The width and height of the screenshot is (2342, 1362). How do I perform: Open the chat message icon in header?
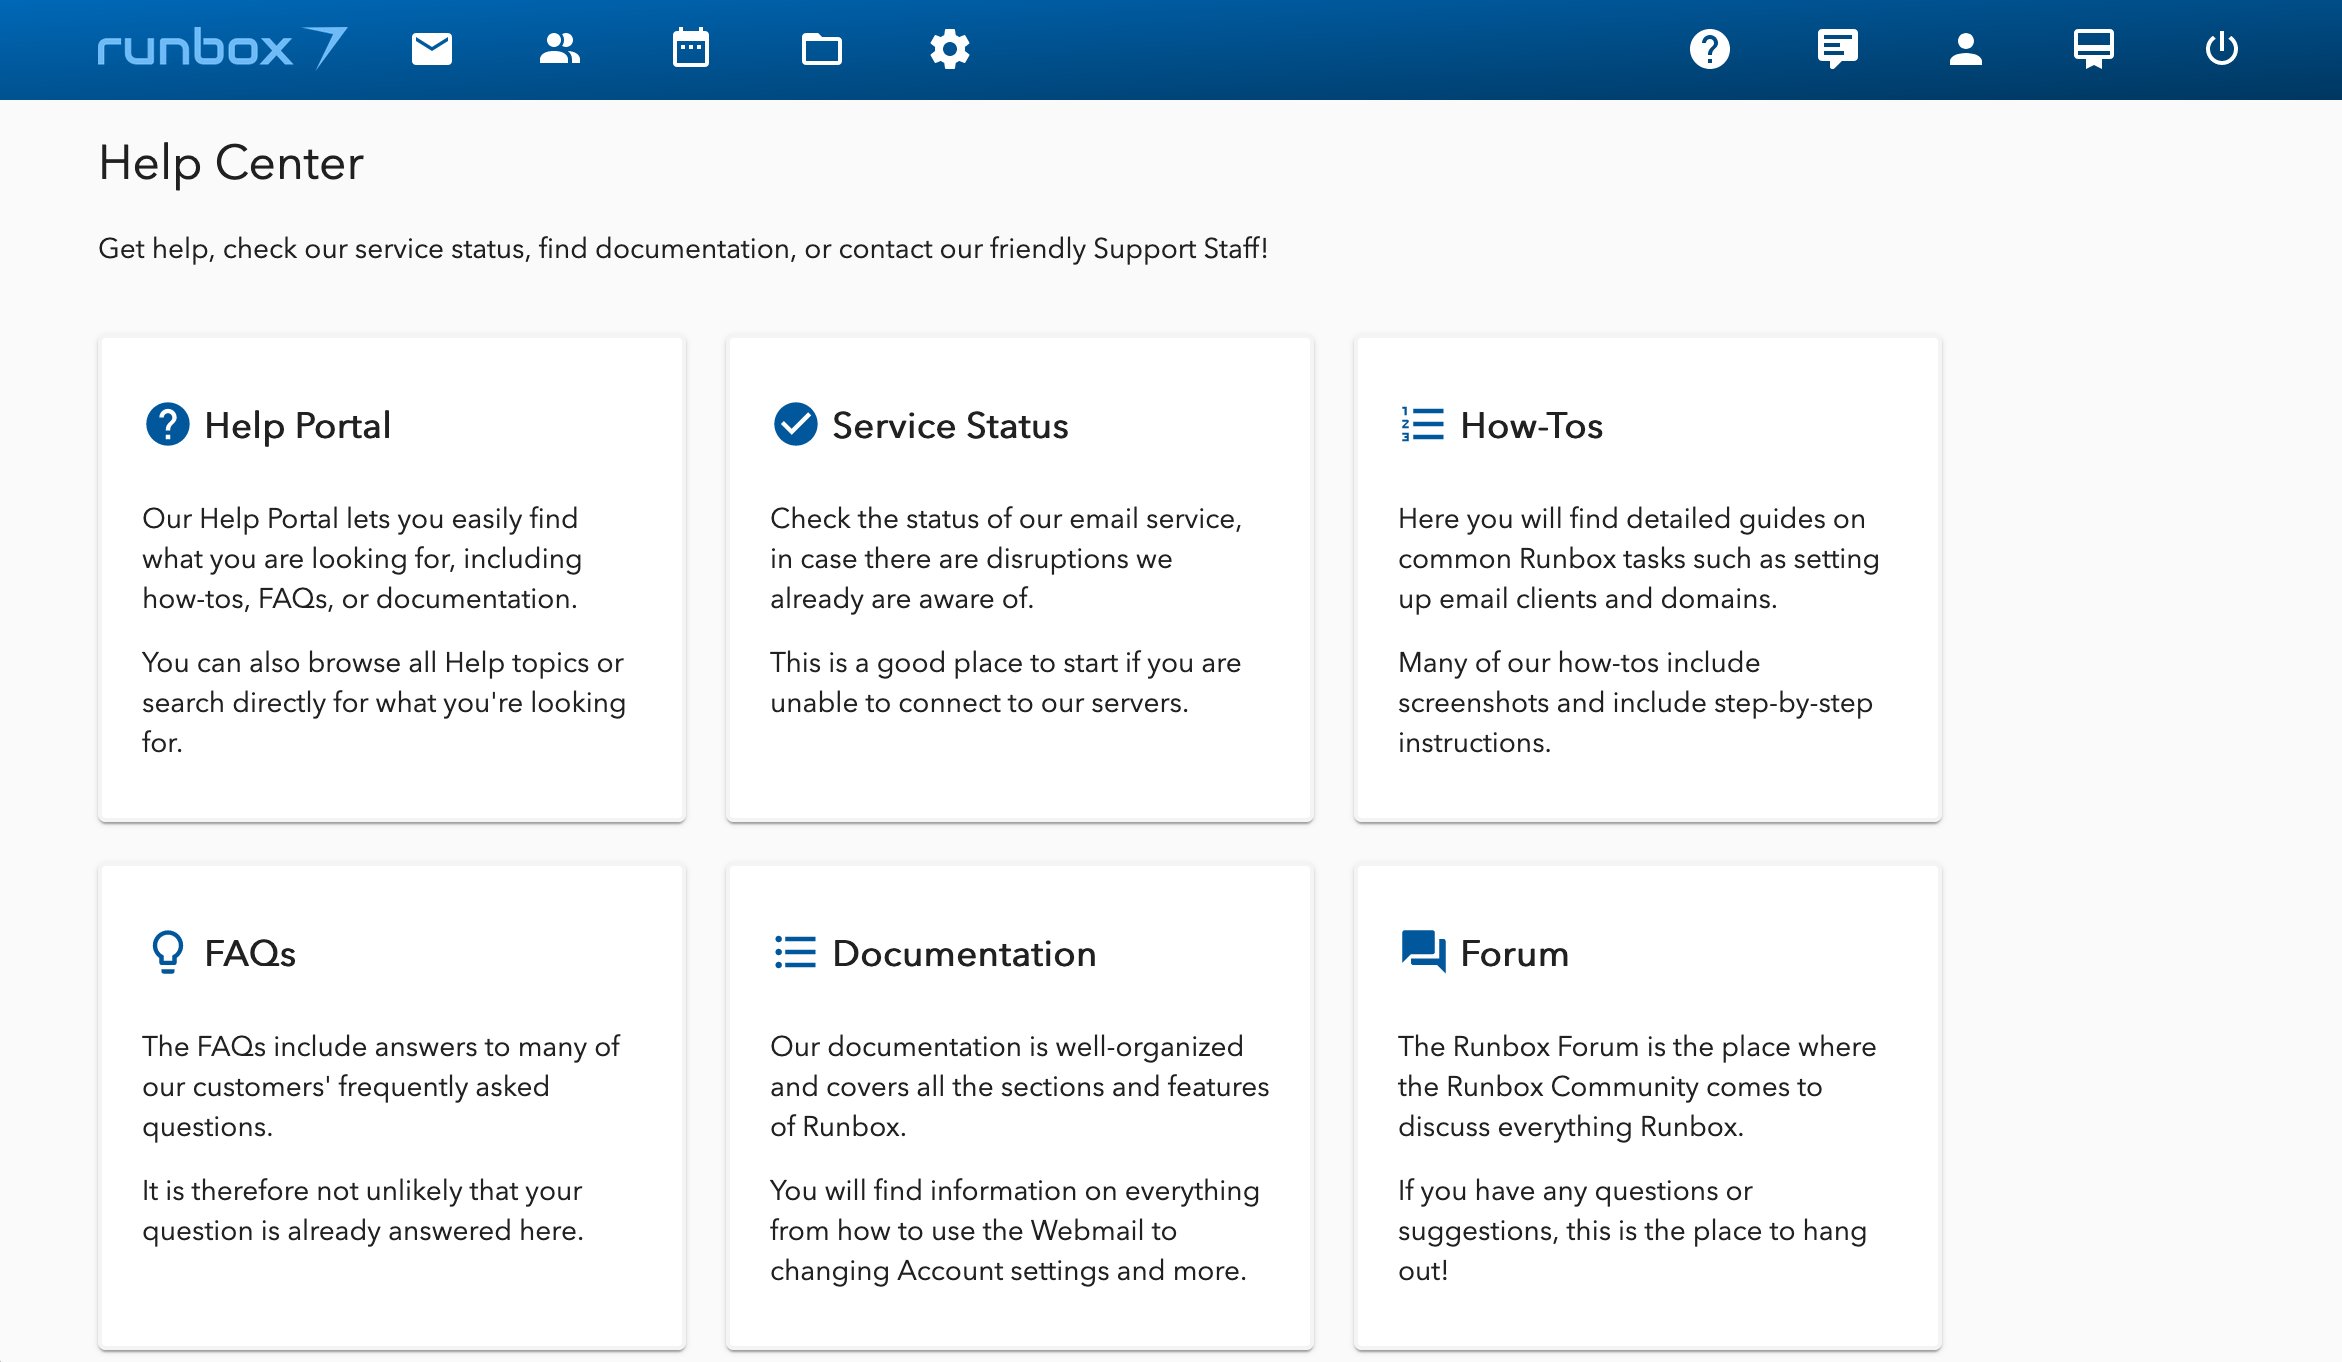click(1837, 49)
